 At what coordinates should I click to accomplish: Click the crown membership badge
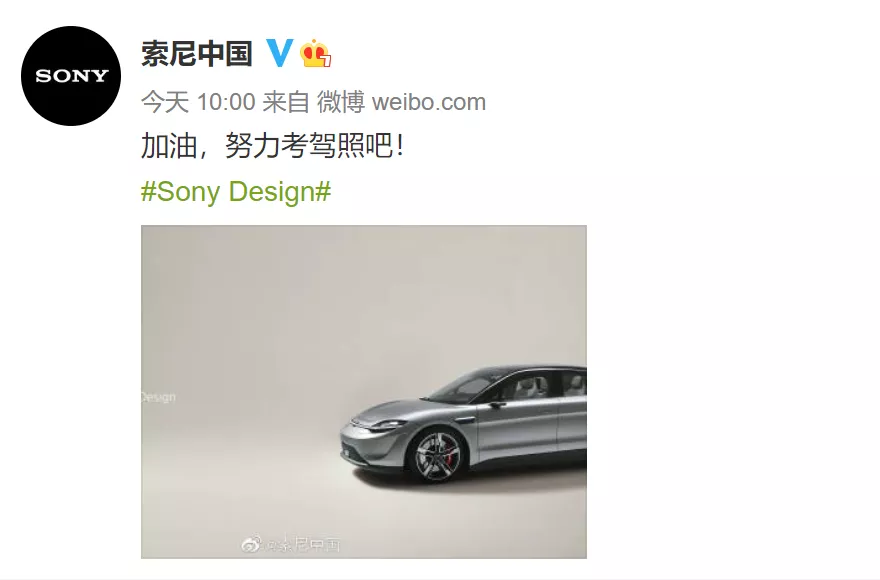315,54
